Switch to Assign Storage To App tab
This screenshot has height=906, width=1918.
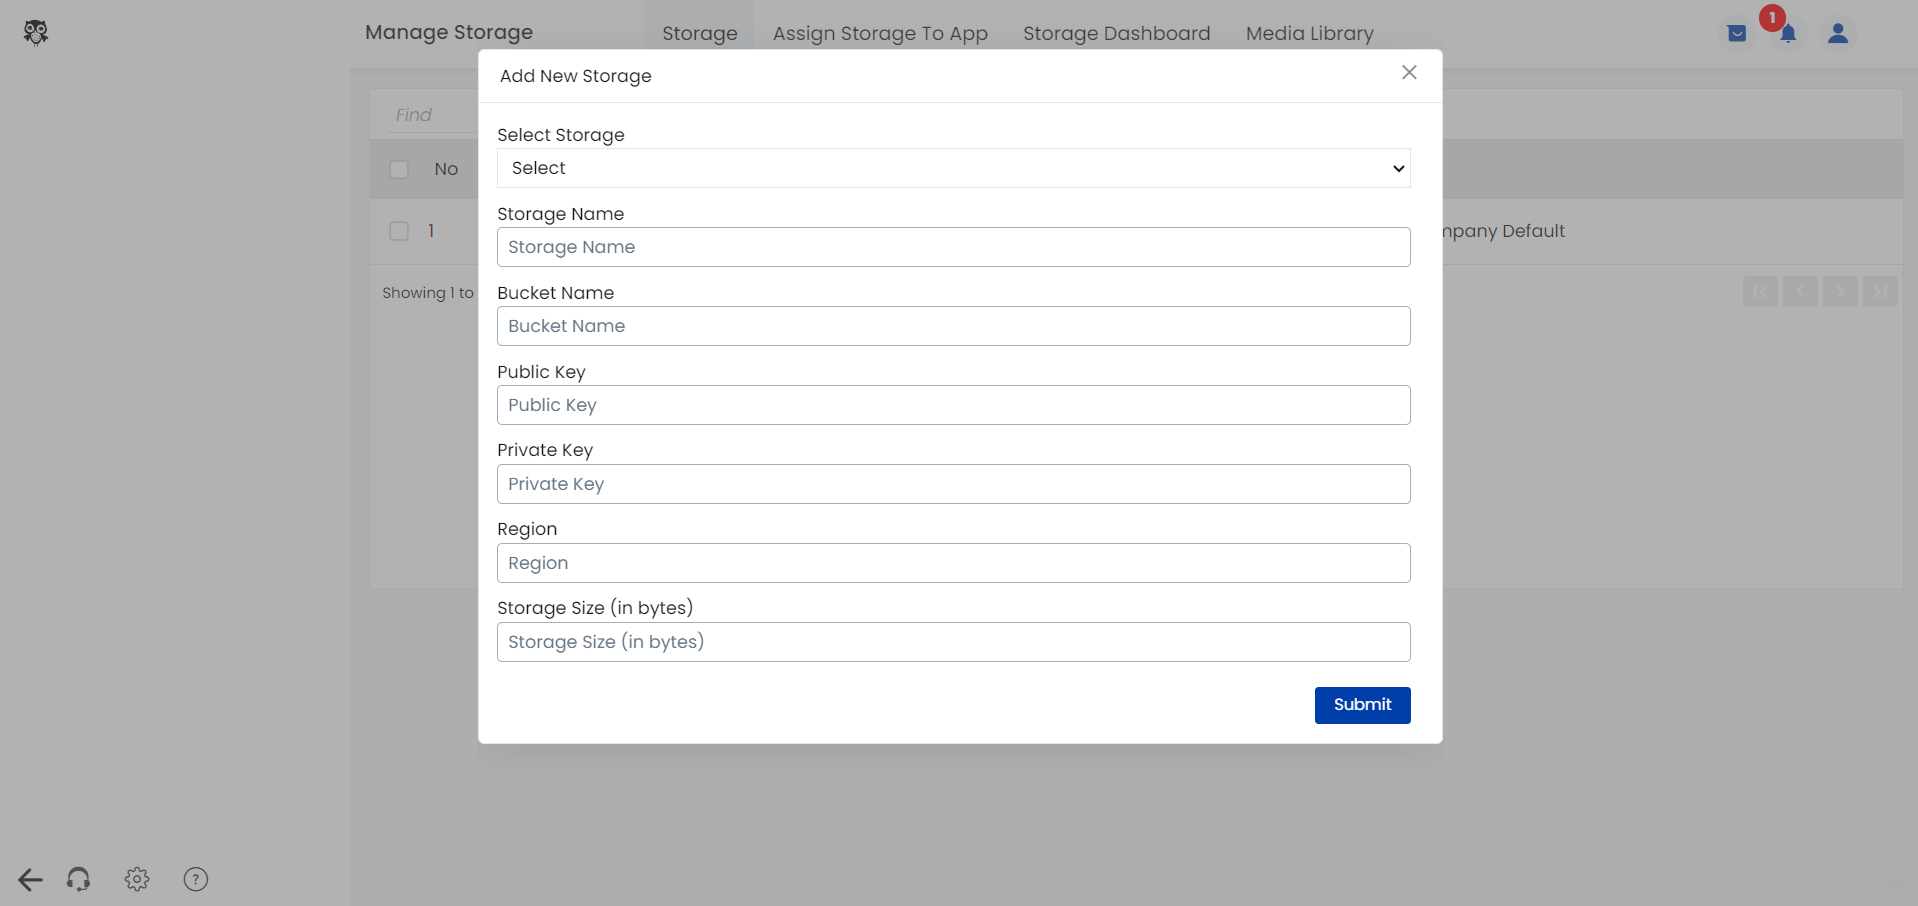(880, 33)
